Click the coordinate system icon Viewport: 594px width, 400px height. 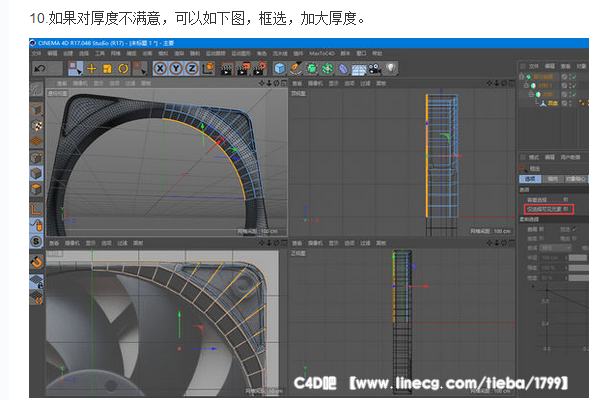(x=208, y=69)
